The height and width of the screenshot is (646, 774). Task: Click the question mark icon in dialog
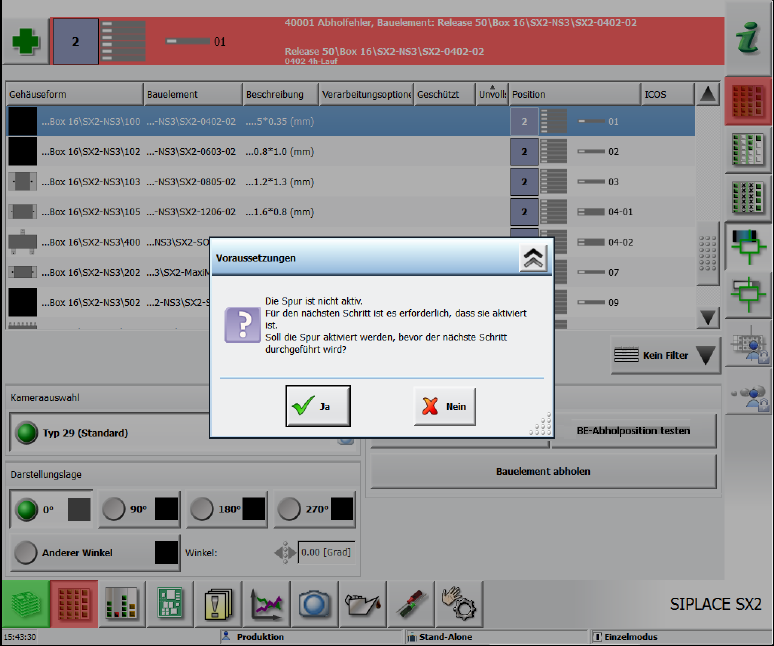click(242, 325)
